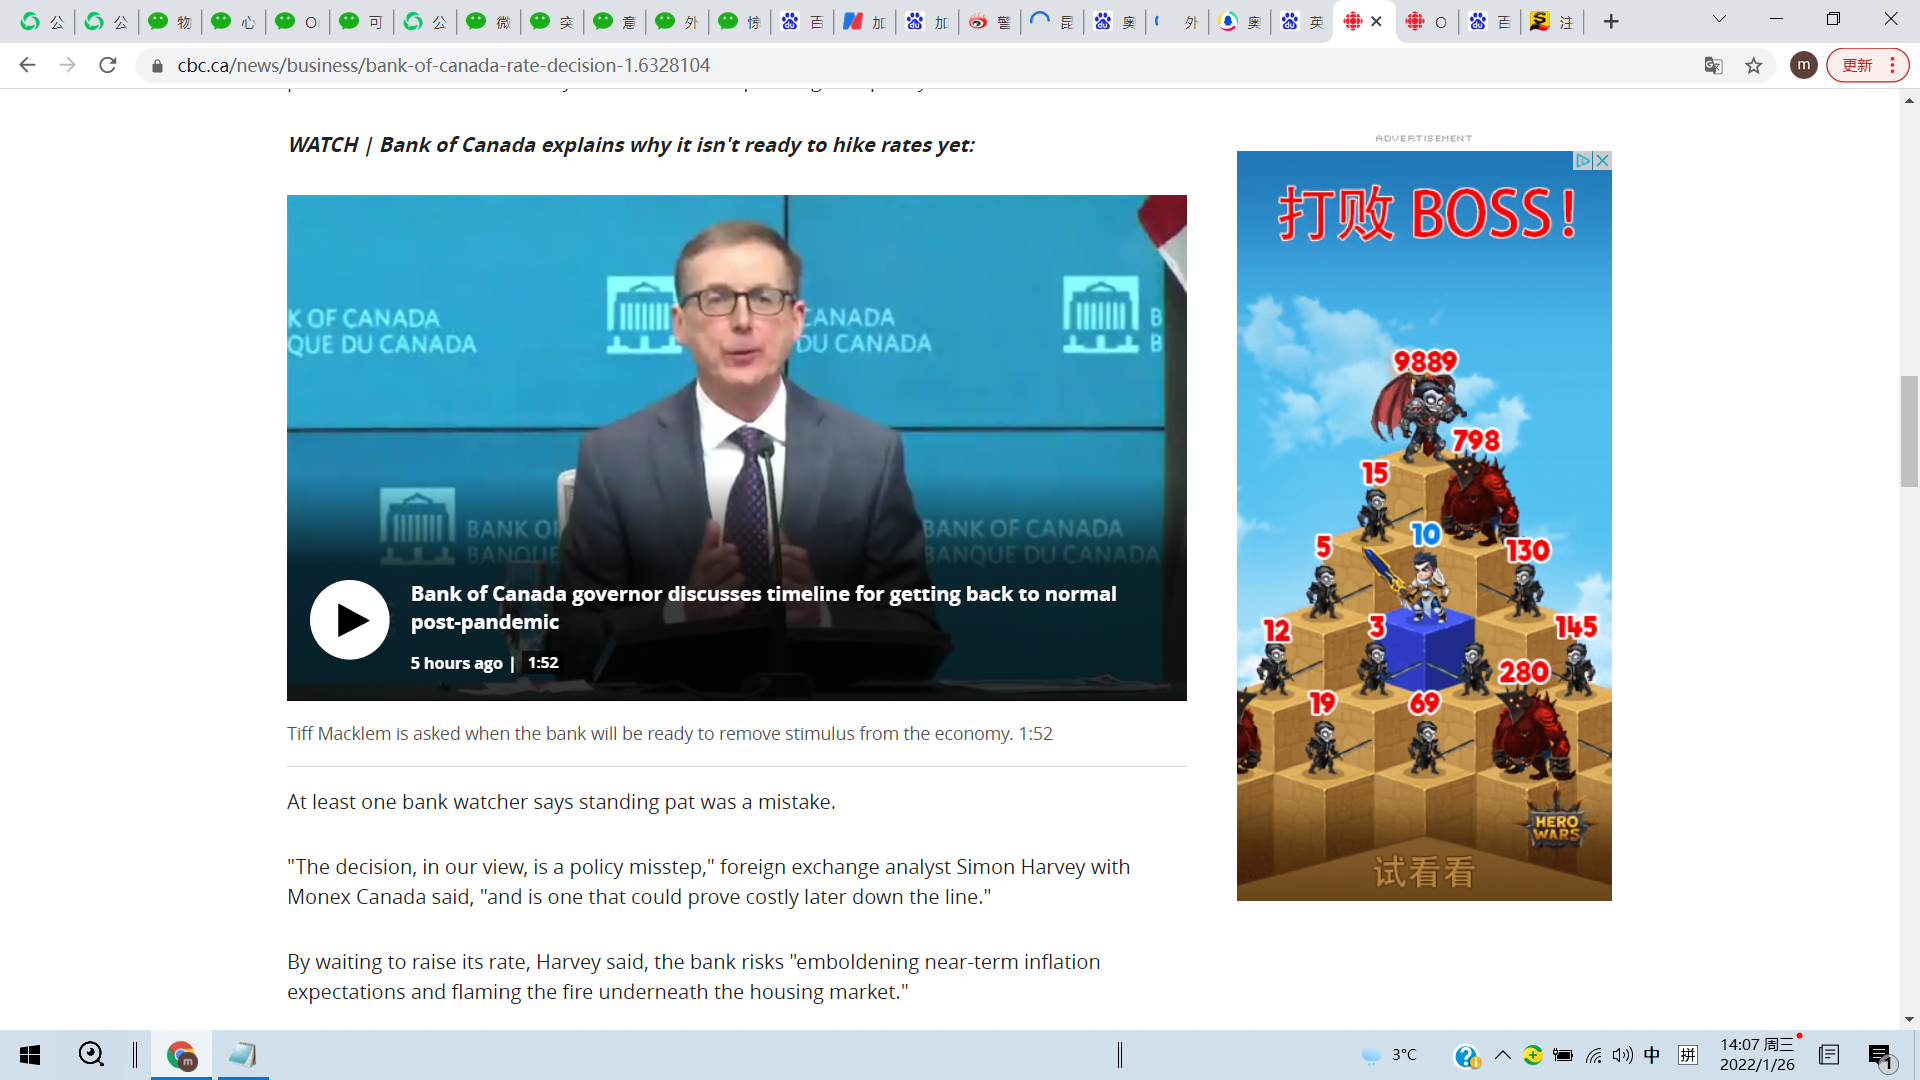Switch to the tab labeled 心
The image size is (1920, 1080).
pos(233,21)
